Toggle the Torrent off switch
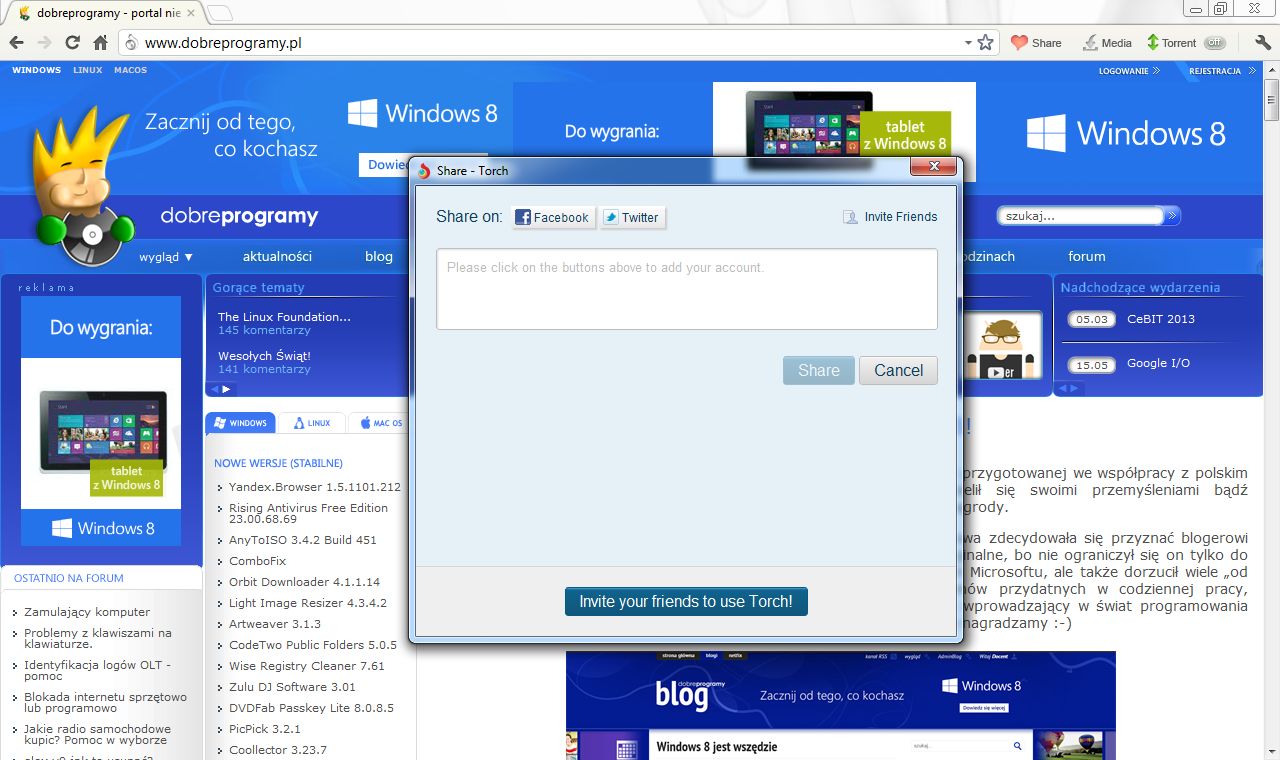Image resolution: width=1280 pixels, height=760 pixels. 1214,43
